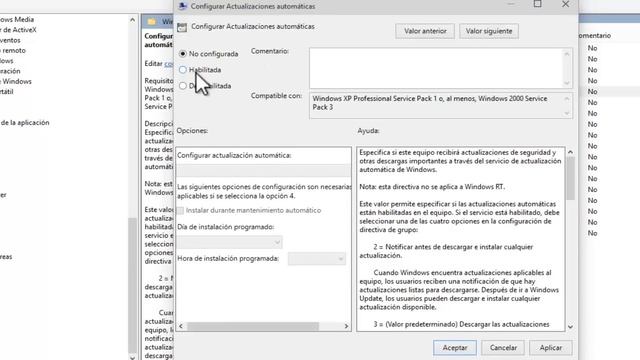
Task: Toggle Instalar durante mantenimiento automático checkbox
Action: (180, 211)
